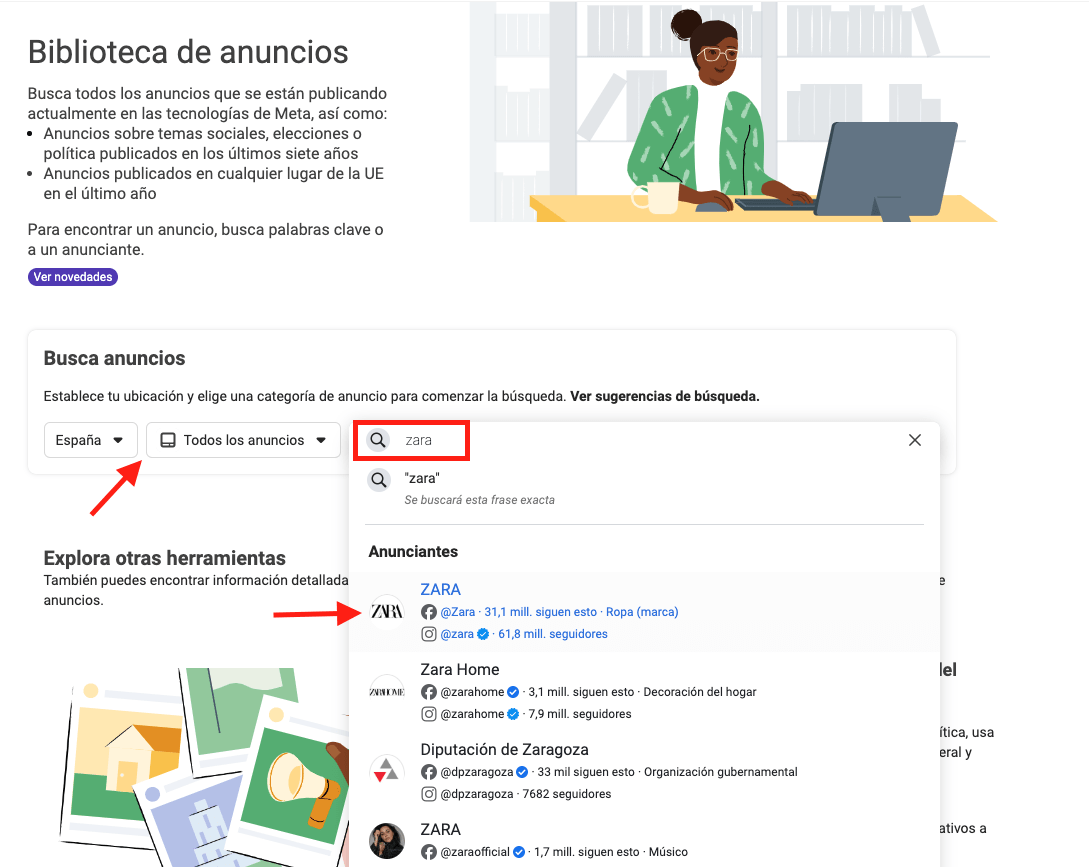This screenshot has width=1089, height=867.
Task: Click the "Se buscará esta frase exacta" text
Action: click(479, 499)
